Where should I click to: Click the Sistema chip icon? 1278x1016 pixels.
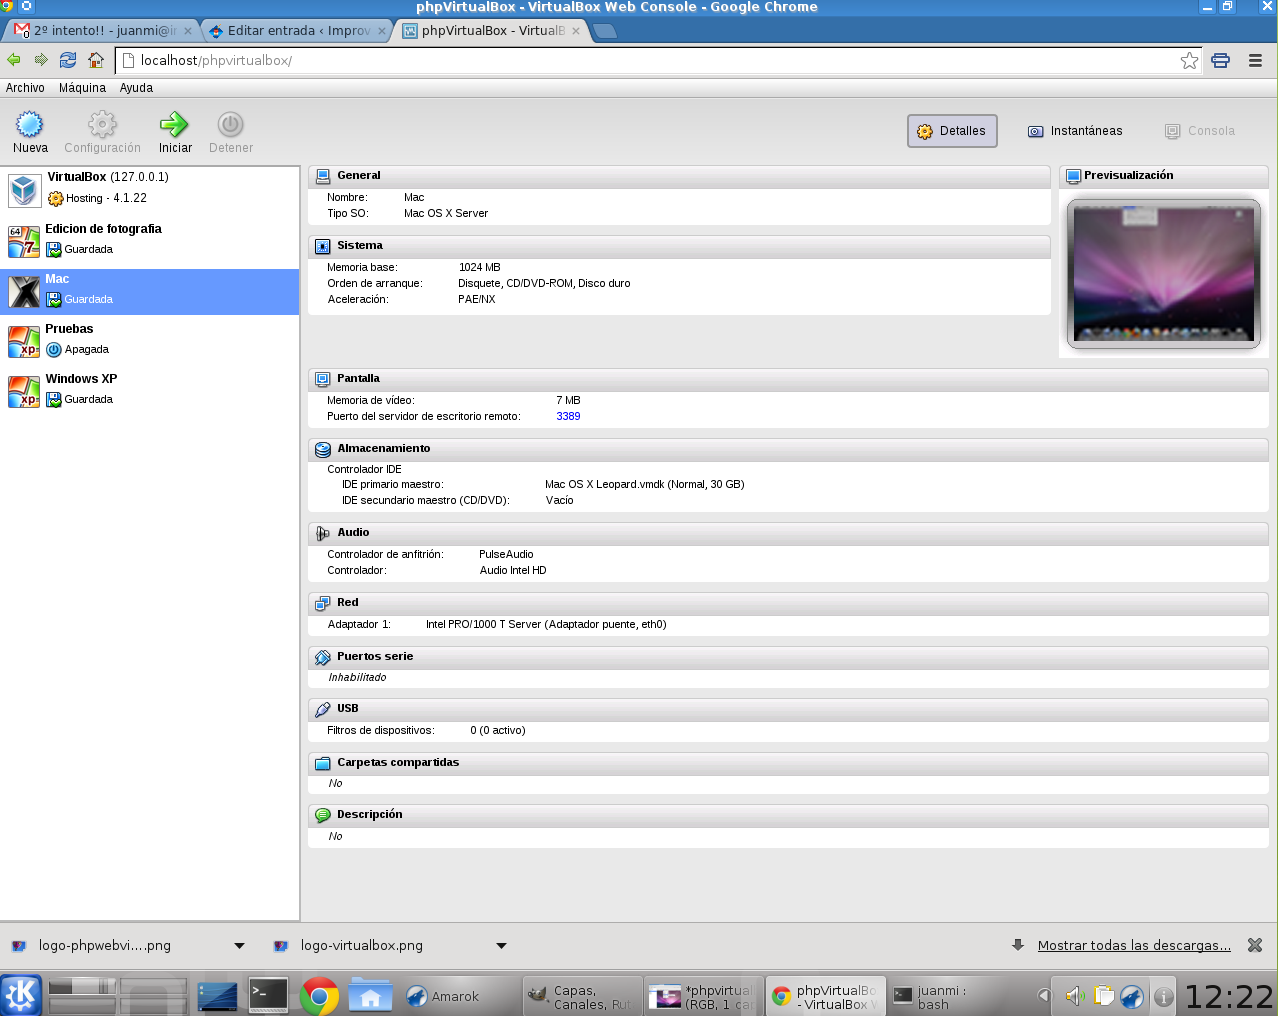point(323,246)
